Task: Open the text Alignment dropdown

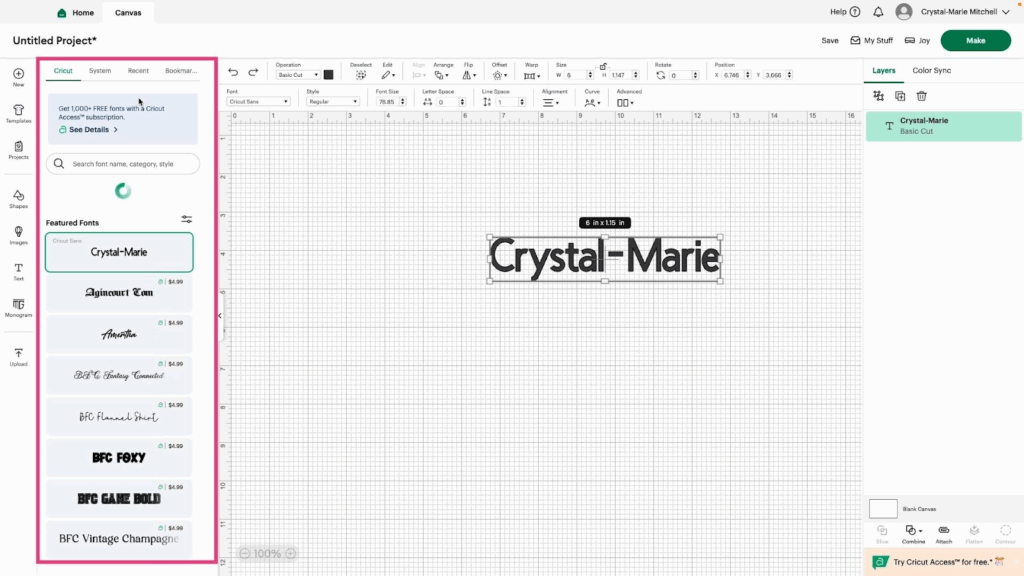Action: pyautogui.click(x=551, y=103)
